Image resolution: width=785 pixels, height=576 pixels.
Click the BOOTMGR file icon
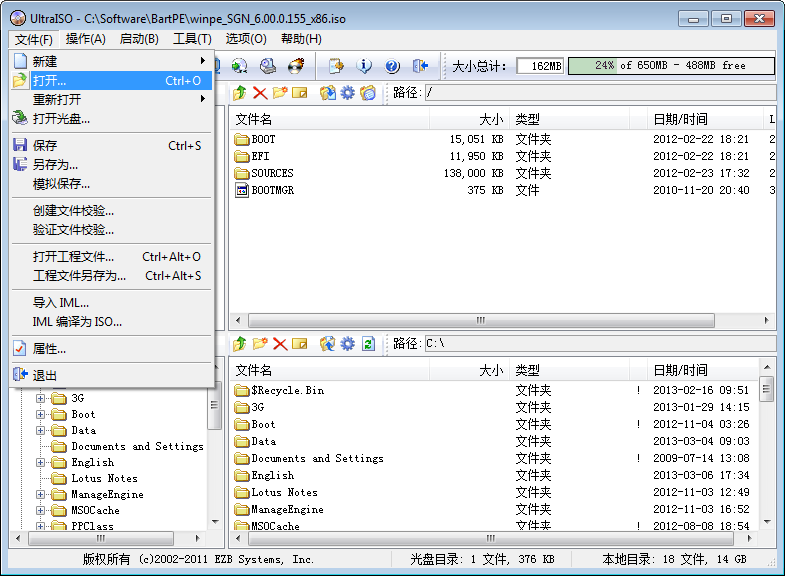241,190
